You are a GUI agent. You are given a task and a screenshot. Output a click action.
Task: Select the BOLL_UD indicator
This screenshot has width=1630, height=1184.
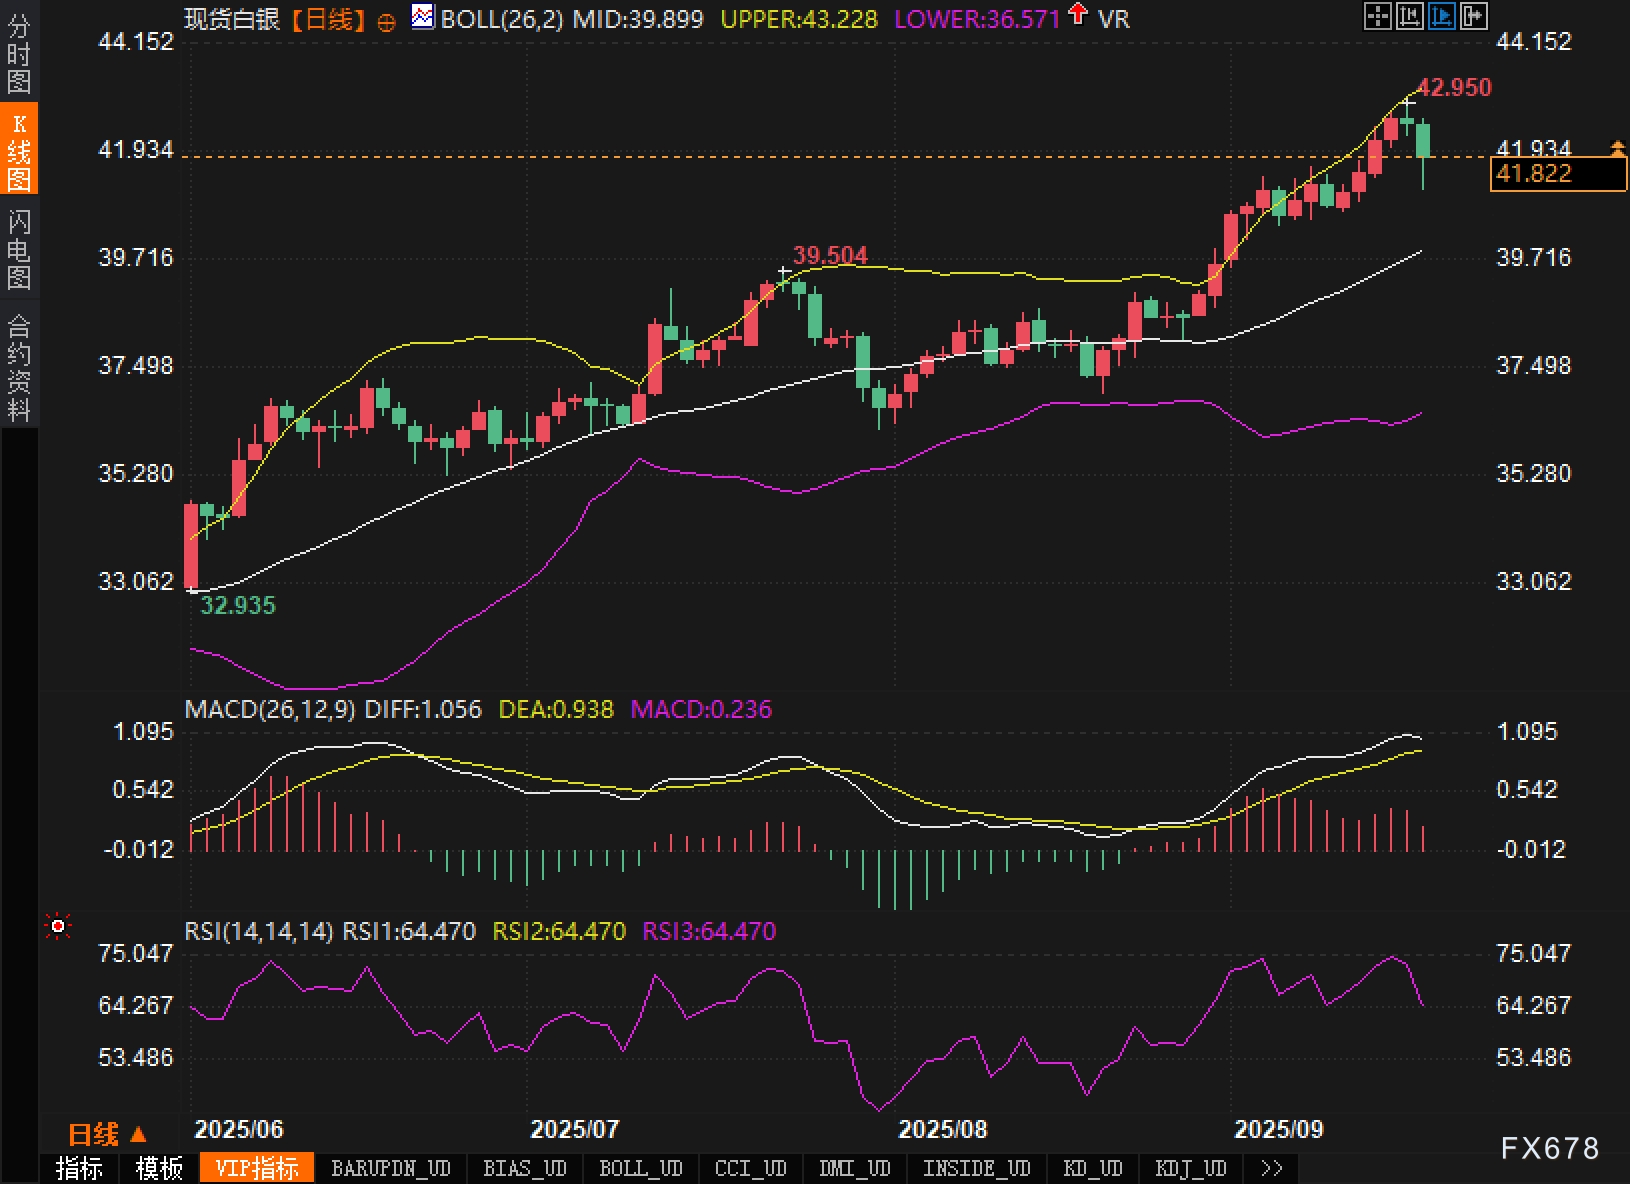pos(641,1168)
